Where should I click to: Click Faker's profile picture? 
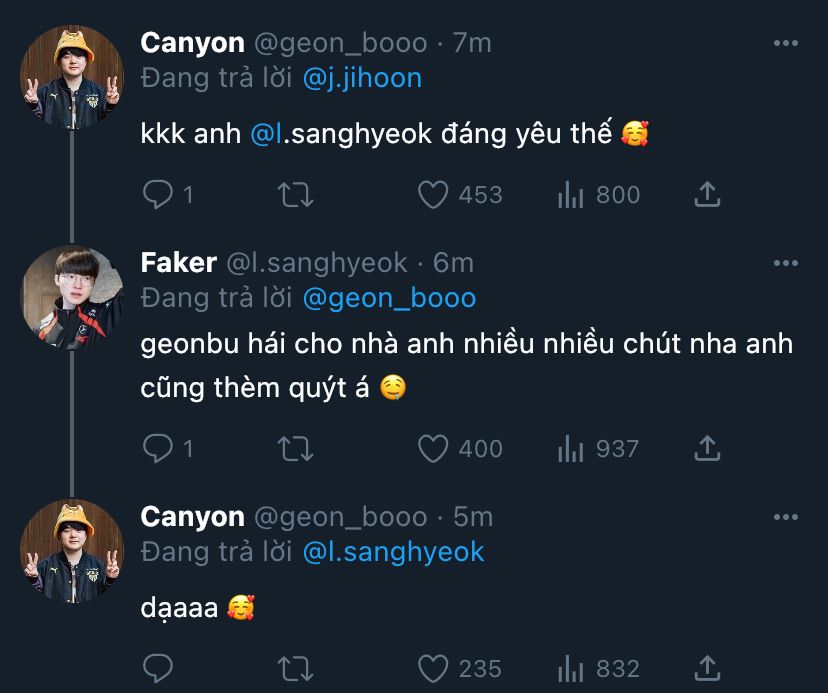72,297
